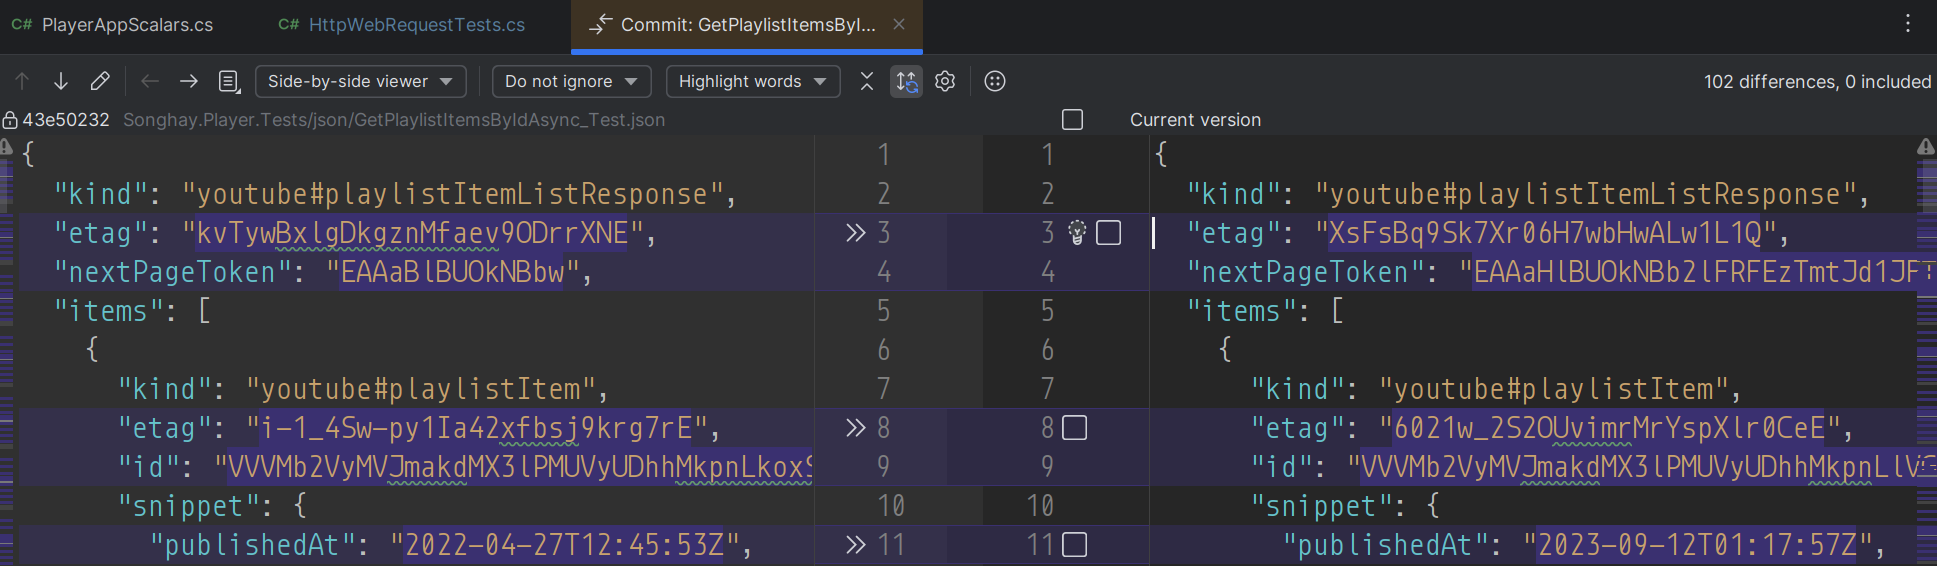Switch to PlayerAppScalars.cs tab
The image size is (1937, 566).
113,25
